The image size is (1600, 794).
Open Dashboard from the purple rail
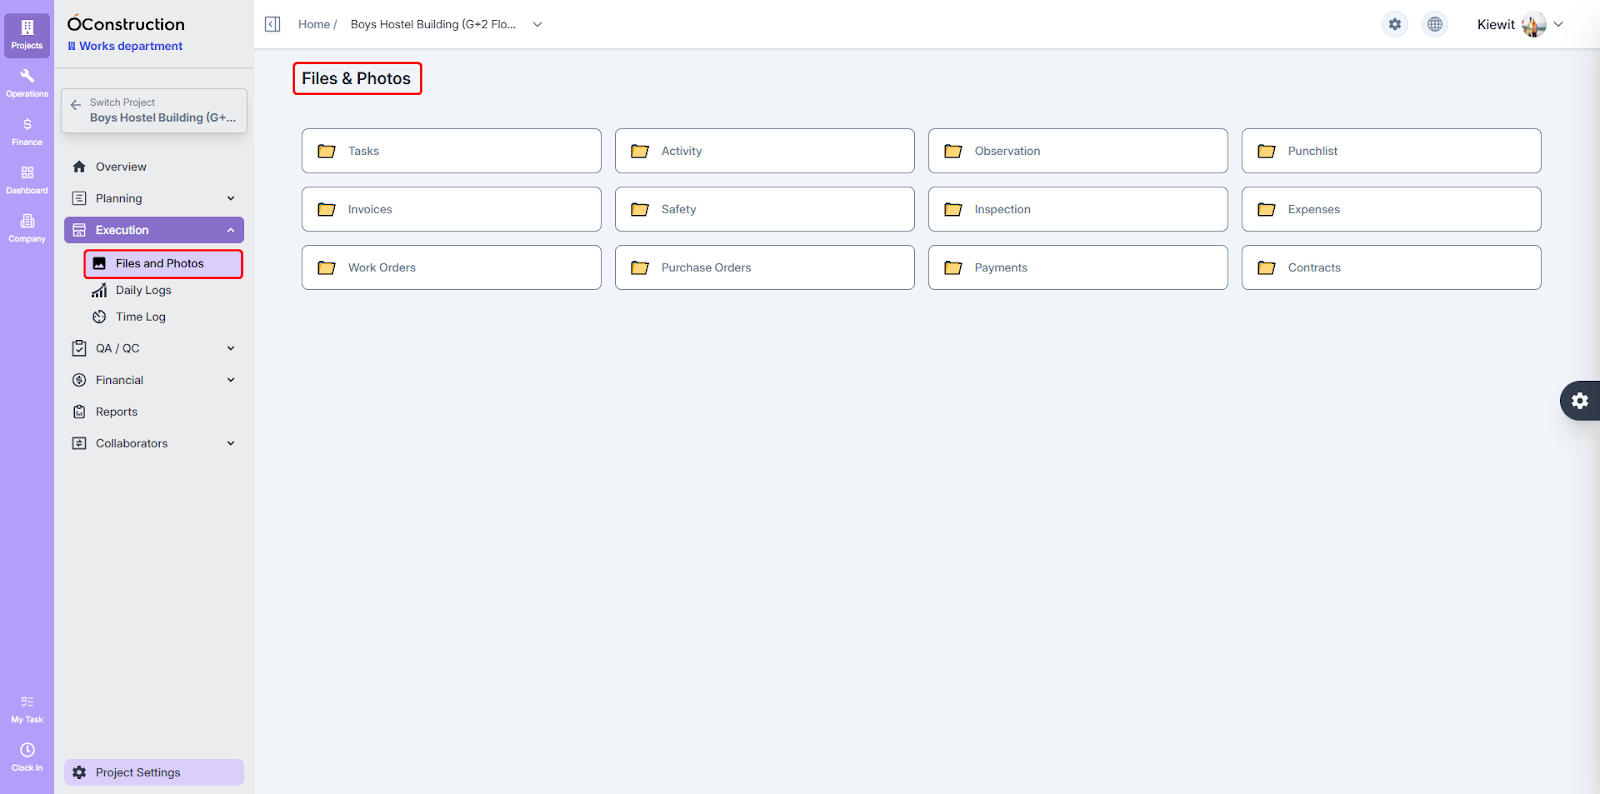(27, 180)
